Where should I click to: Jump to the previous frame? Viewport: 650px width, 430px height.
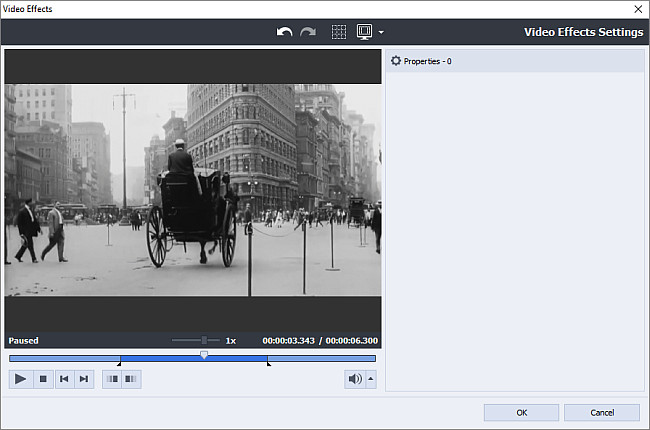click(64, 379)
